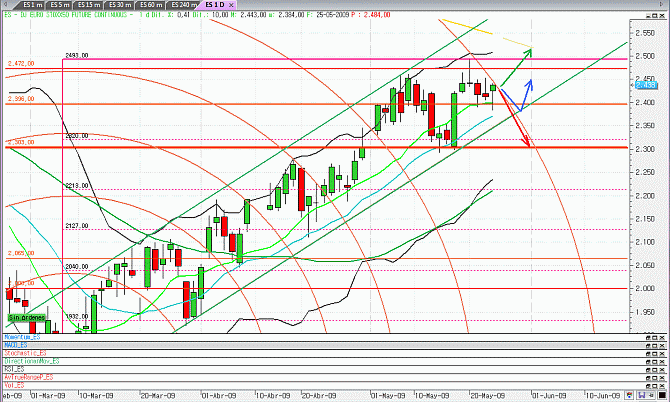Switch to the ES 1 m tab
Screen dimensions: 670x402
[32, 5]
